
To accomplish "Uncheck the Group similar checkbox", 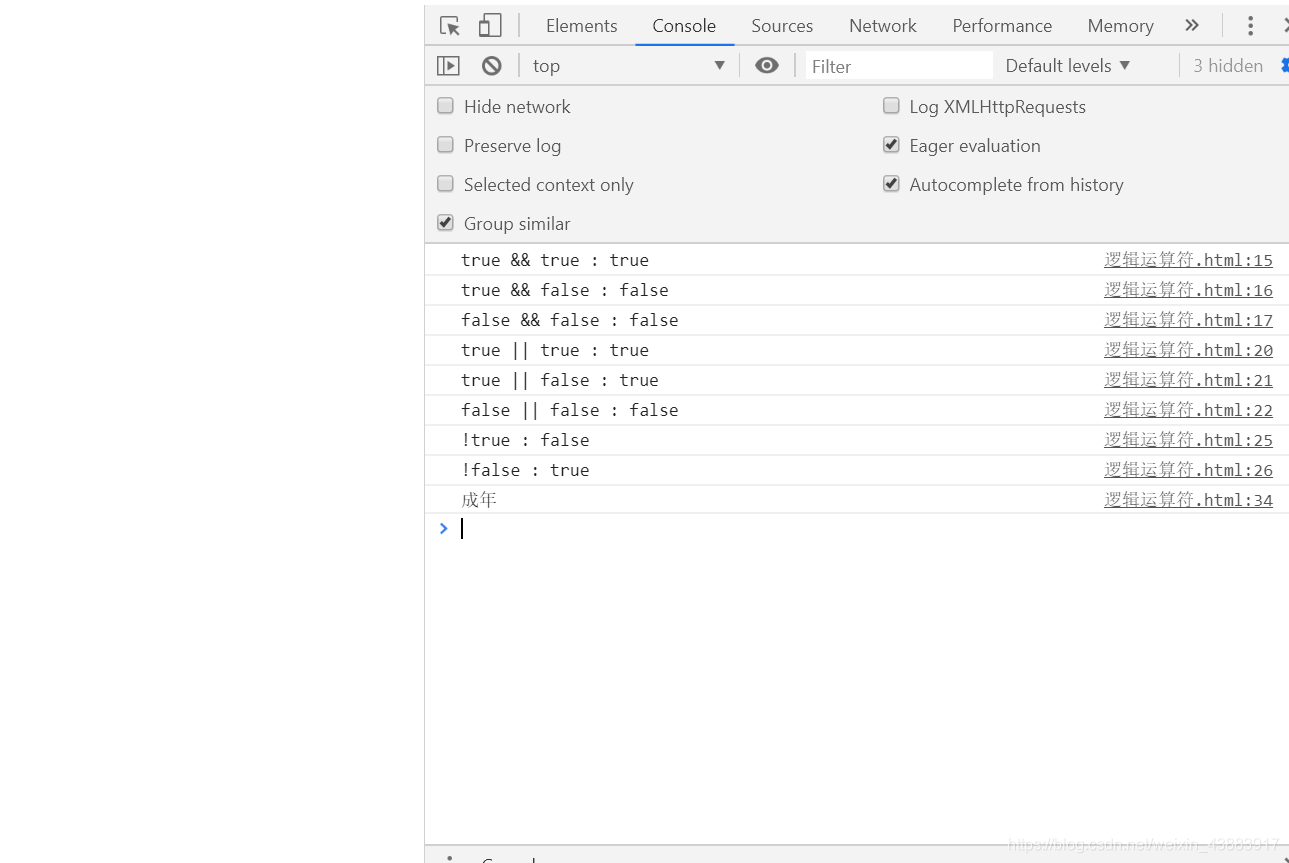I will tap(446, 223).
